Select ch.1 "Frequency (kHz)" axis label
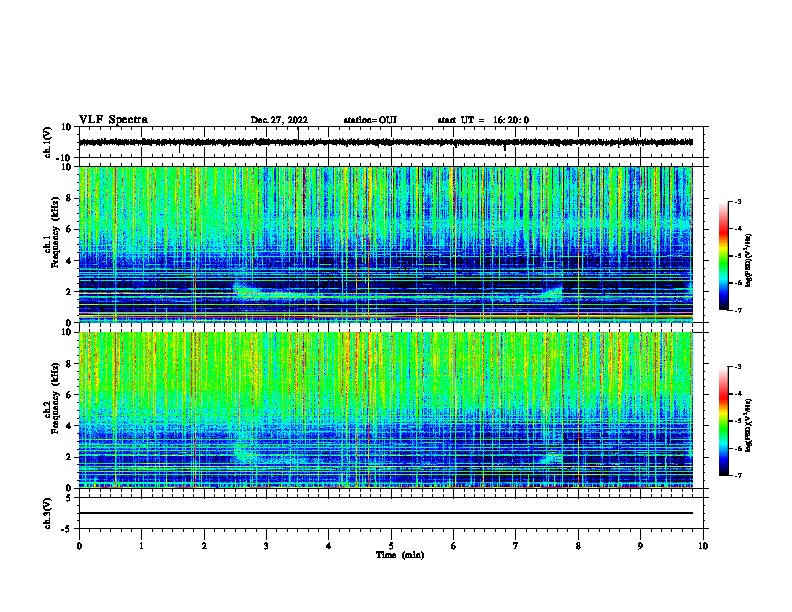 click(x=55, y=232)
